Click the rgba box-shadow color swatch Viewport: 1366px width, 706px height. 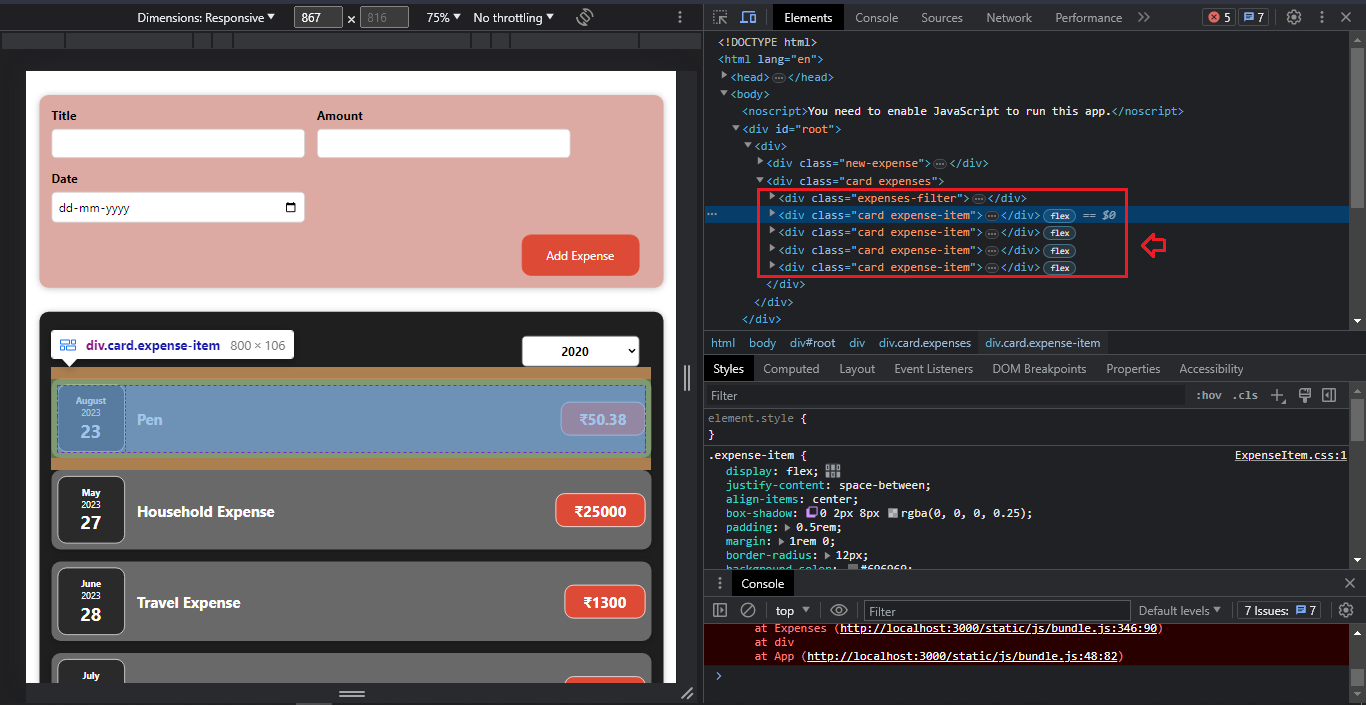(x=893, y=513)
